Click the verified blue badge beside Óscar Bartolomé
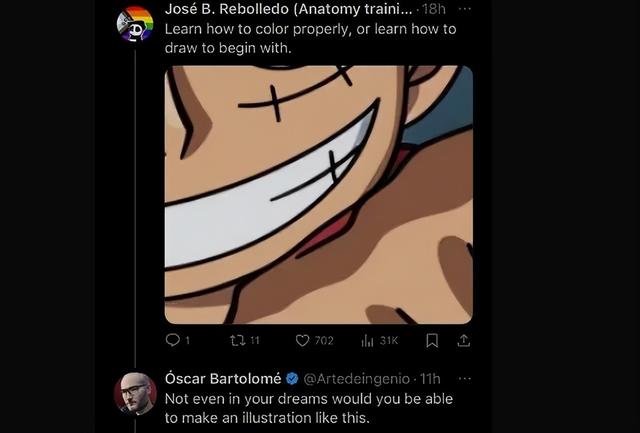Image resolution: width=640 pixels, height=433 pixels. [x=292, y=379]
